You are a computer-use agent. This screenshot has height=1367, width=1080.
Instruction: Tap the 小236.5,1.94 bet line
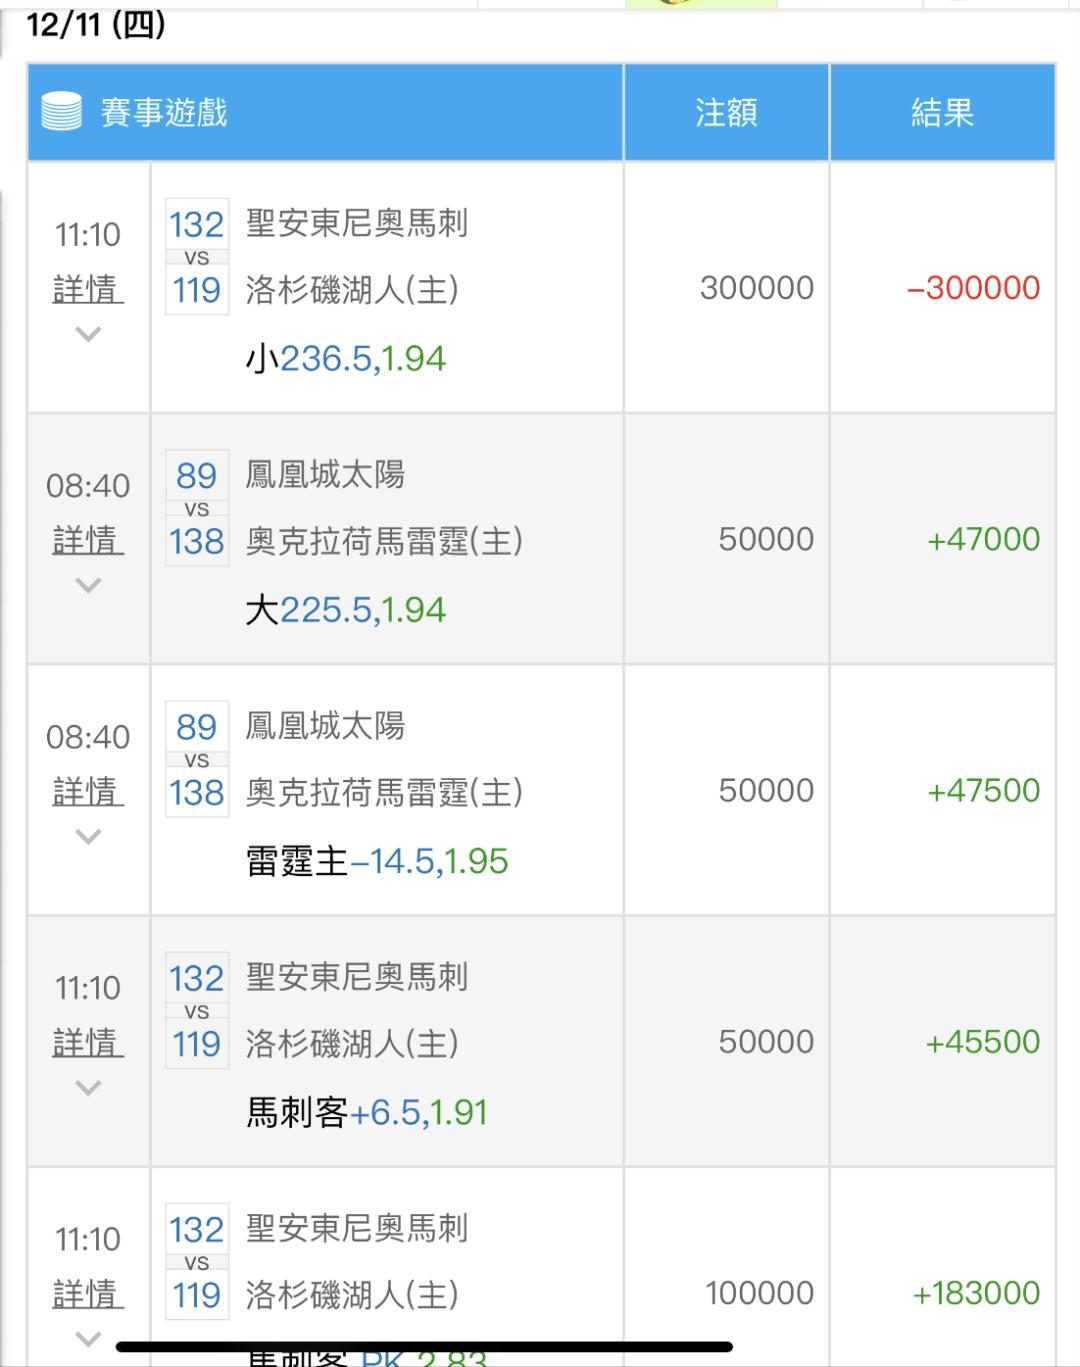346,358
